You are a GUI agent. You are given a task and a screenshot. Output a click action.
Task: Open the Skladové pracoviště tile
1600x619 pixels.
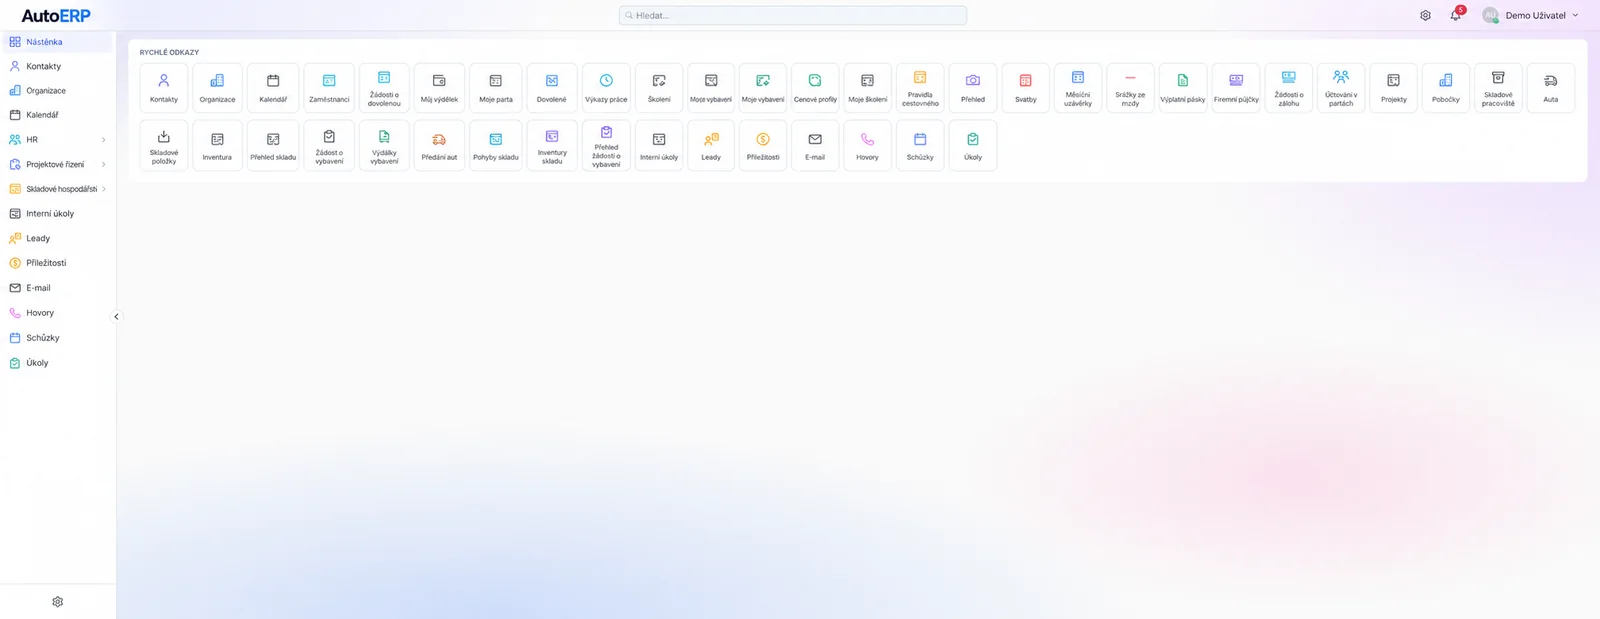click(1498, 88)
